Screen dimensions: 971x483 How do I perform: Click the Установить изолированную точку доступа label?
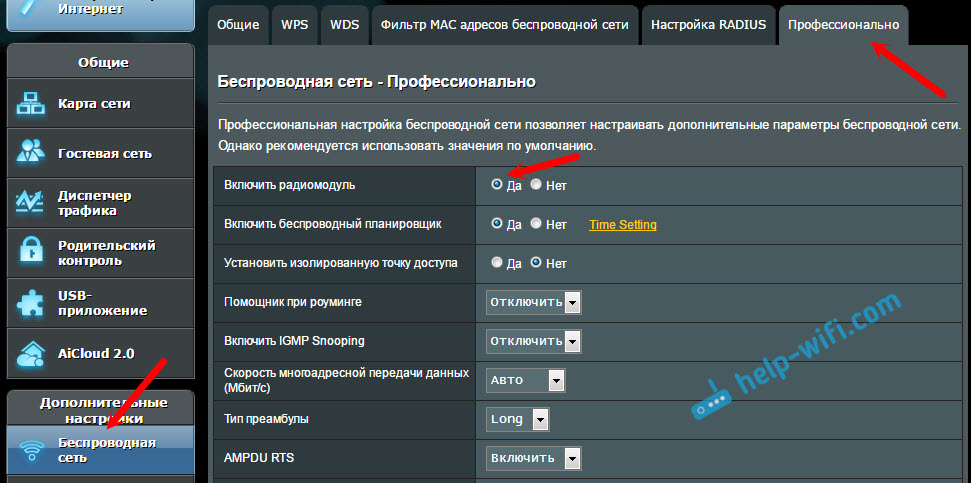[x=341, y=263]
